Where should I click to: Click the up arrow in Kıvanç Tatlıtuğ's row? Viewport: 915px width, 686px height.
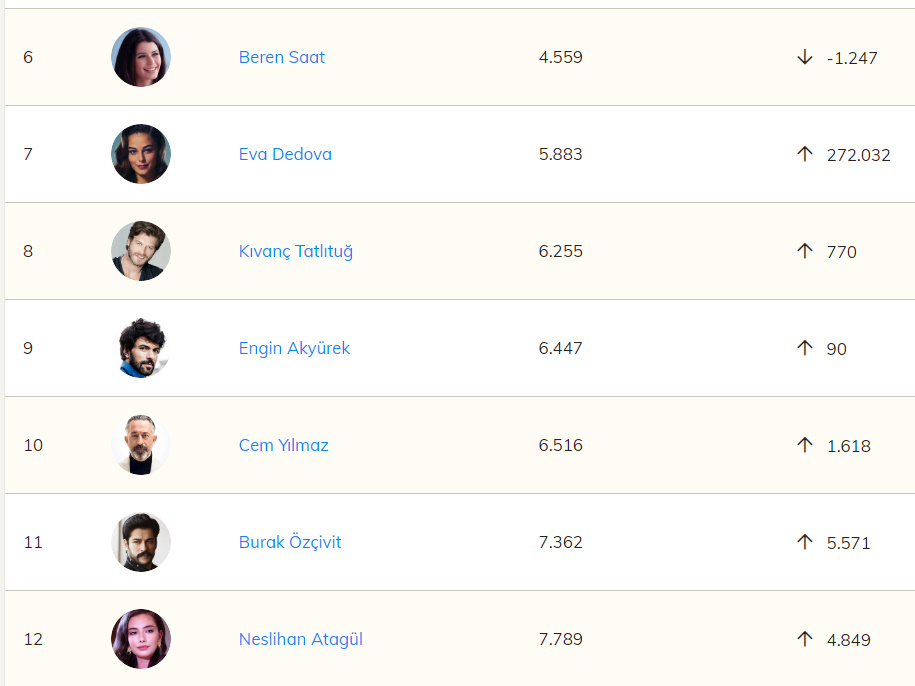(805, 251)
